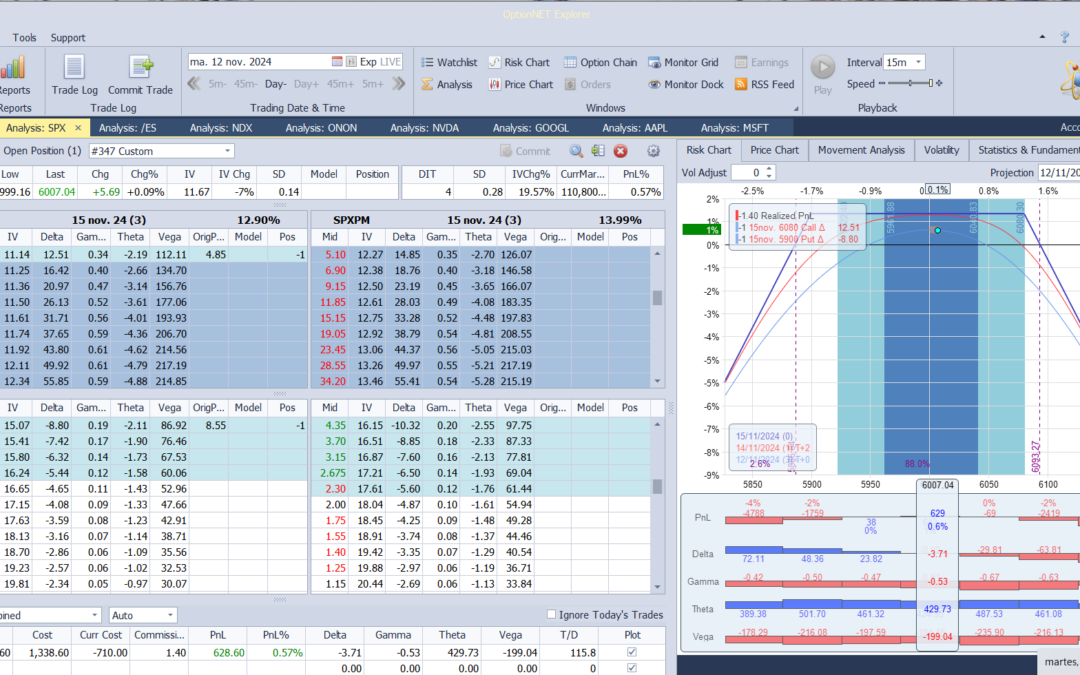This screenshot has height=675, width=1080.
Task: Open the Analysis window from ribbon
Action: point(447,84)
